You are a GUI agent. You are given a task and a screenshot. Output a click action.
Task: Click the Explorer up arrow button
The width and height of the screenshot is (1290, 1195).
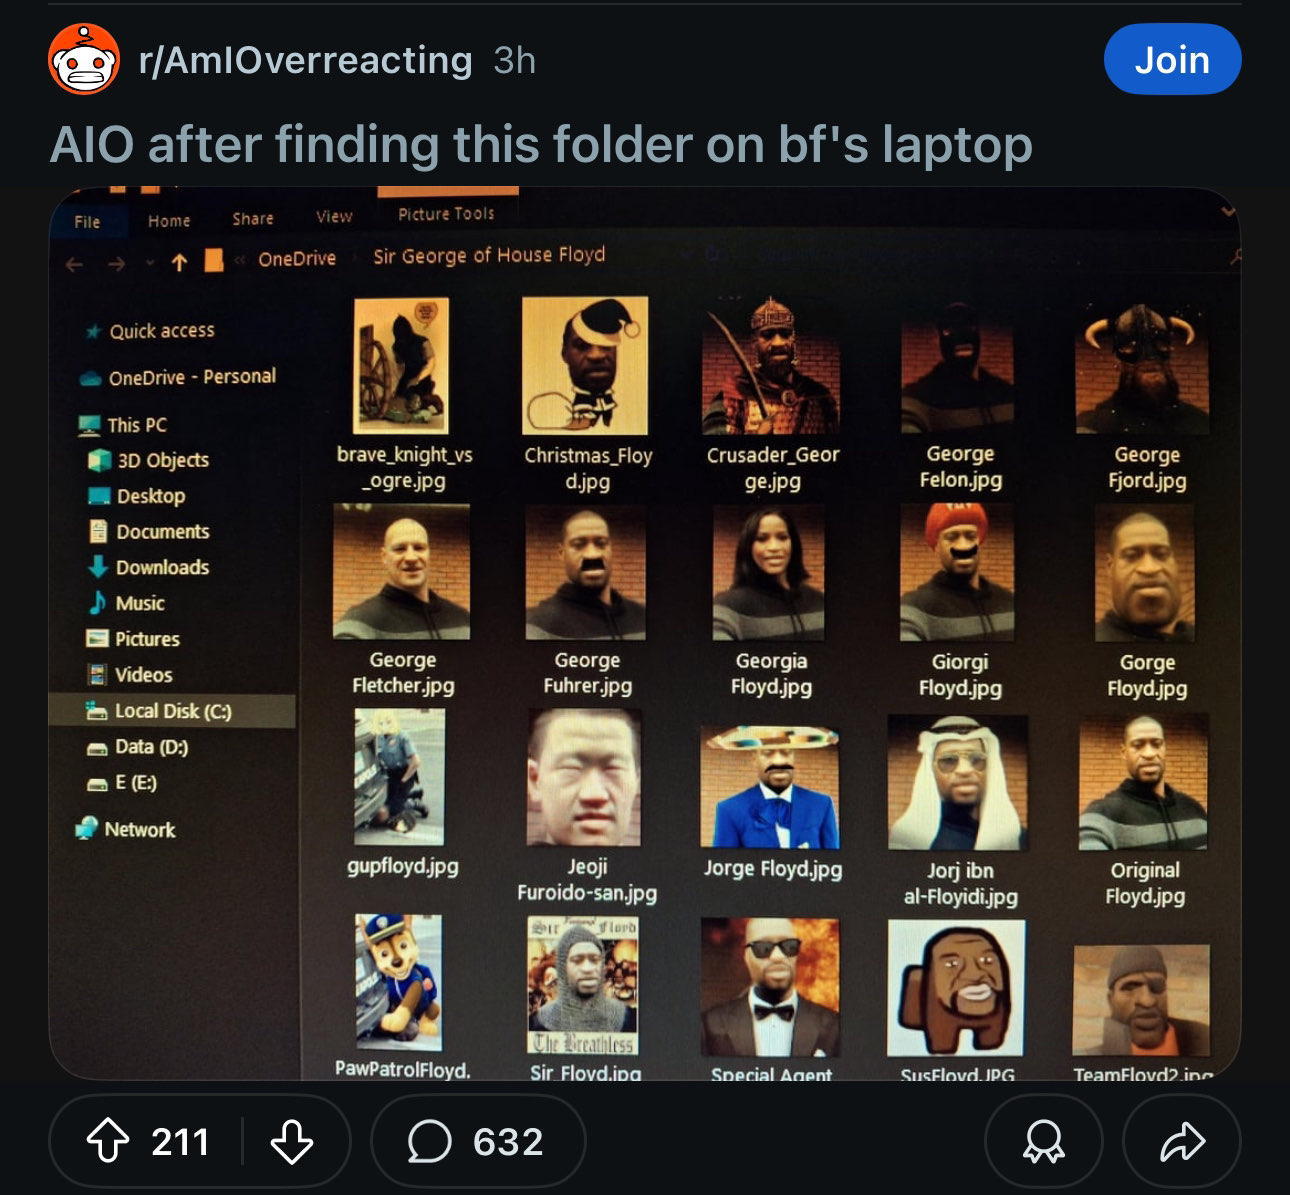pyautogui.click(x=179, y=263)
